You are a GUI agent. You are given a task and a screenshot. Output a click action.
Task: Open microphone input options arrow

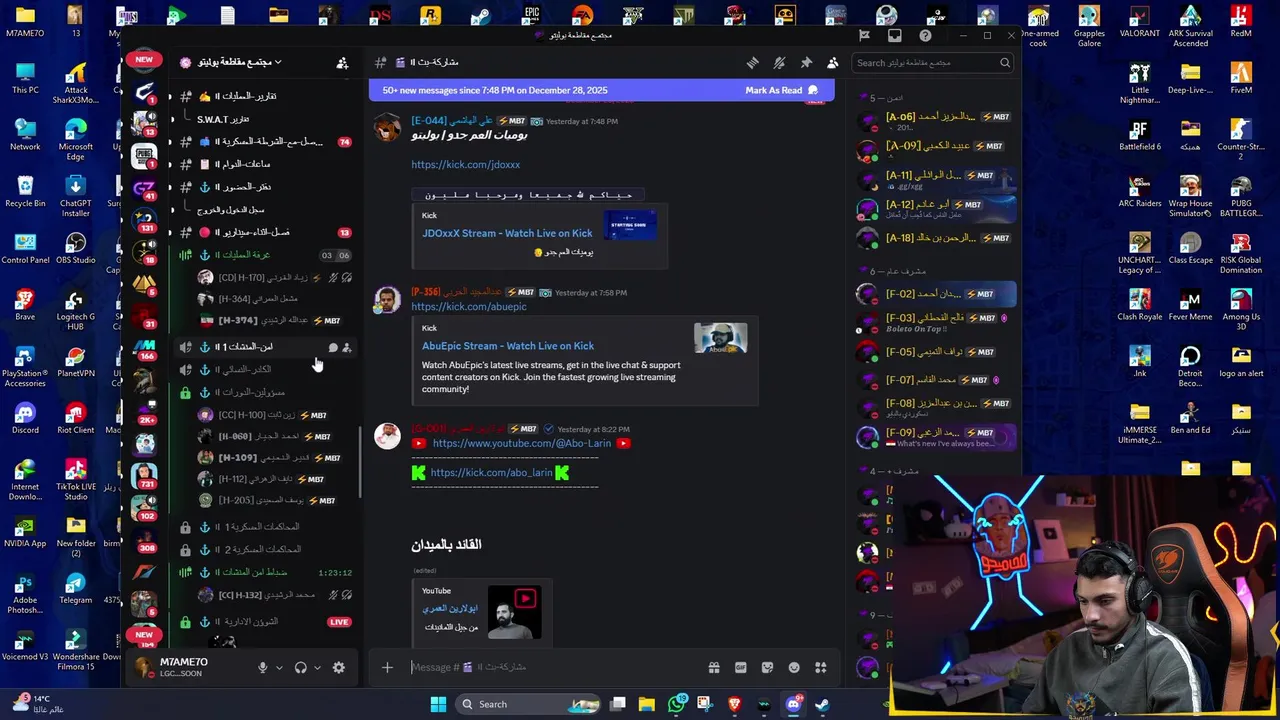click(279, 667)
